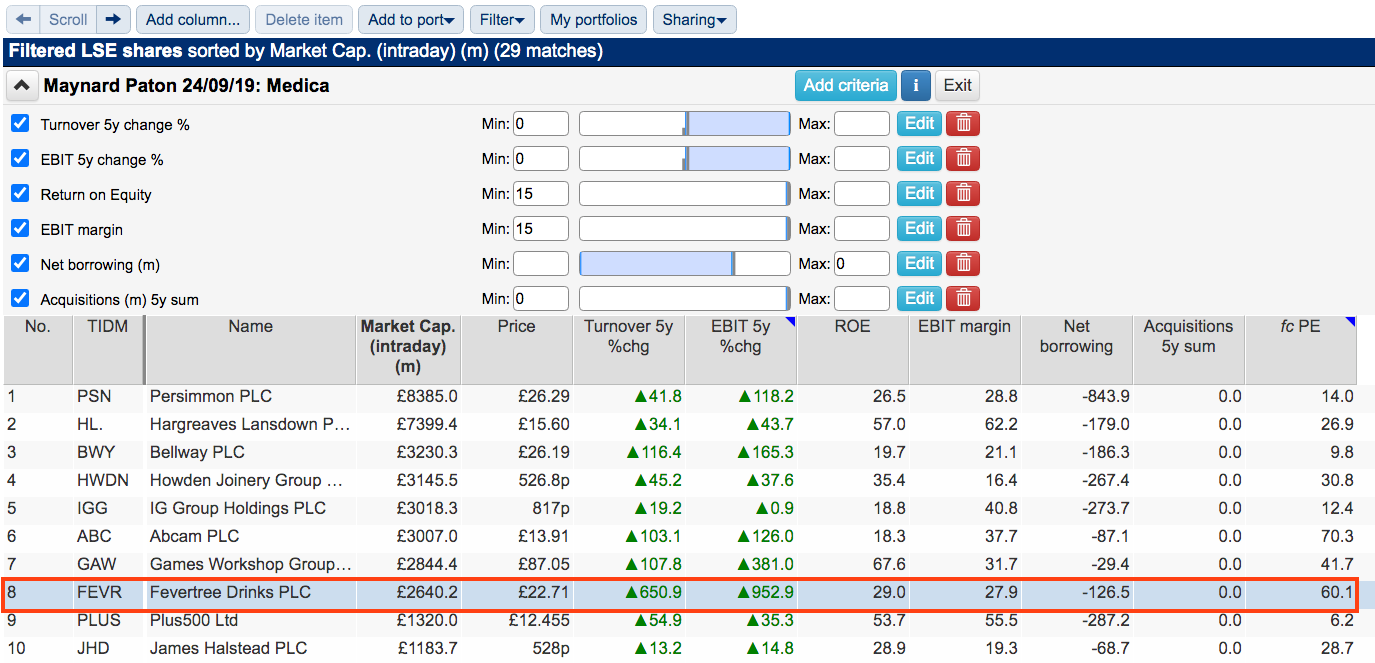Viewport: 1375px width, 663px height.
Task: Disable the Acquisitions (m) 5y sum filter
Action: pyautogui.click(x=19, y=299)
